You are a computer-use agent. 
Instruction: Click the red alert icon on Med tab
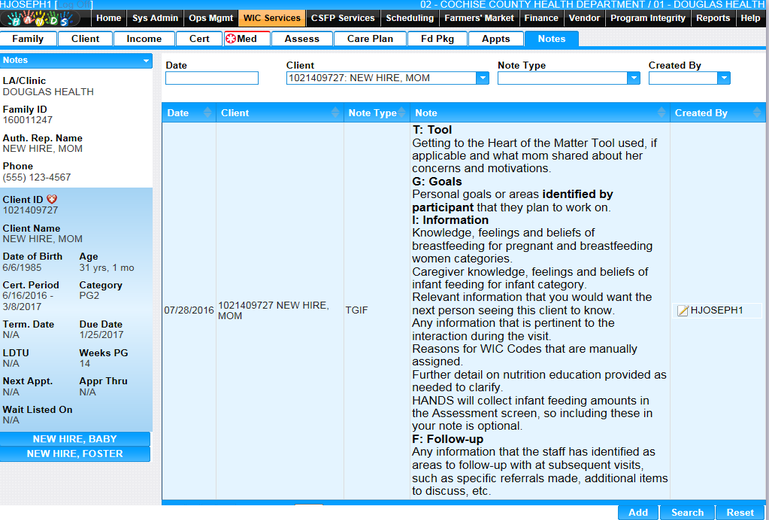pyautogui.click(x=231, y=39)
